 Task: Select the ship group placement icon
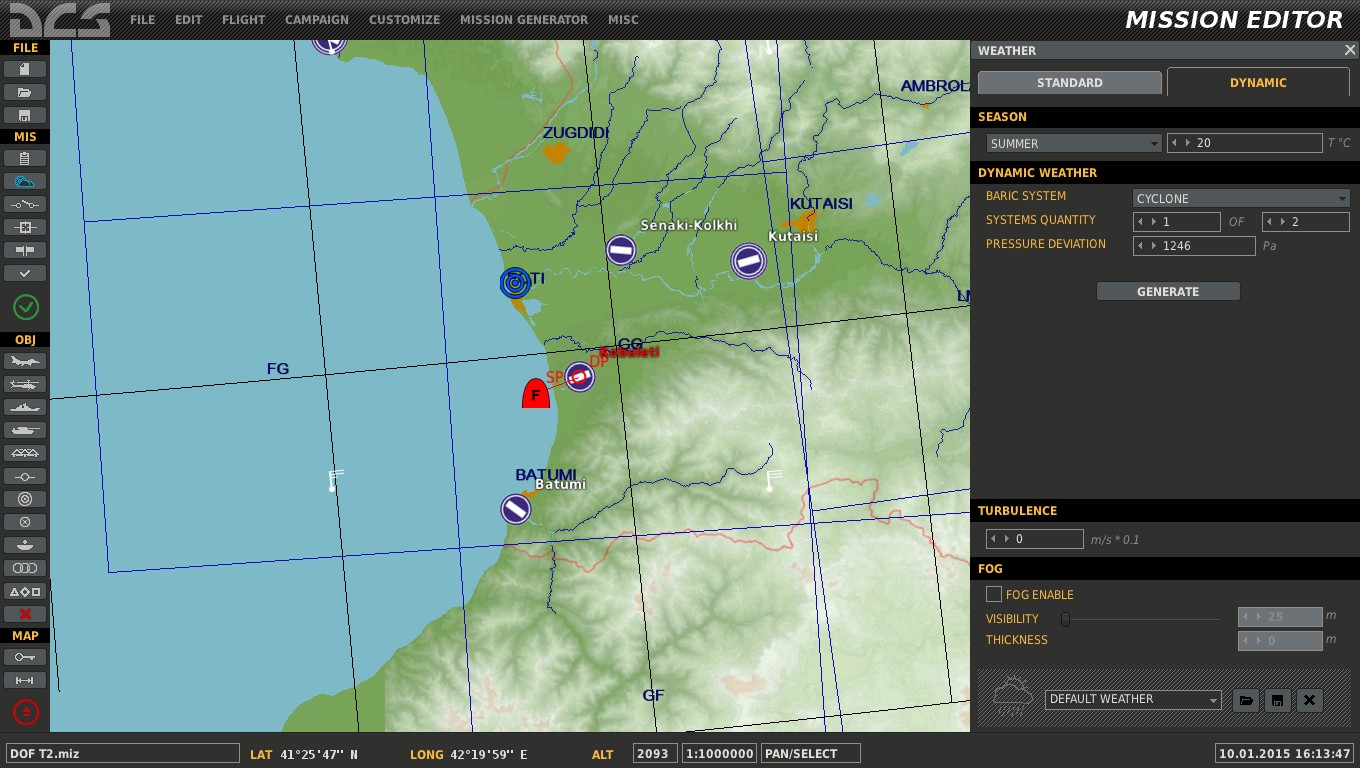point(25,407)
